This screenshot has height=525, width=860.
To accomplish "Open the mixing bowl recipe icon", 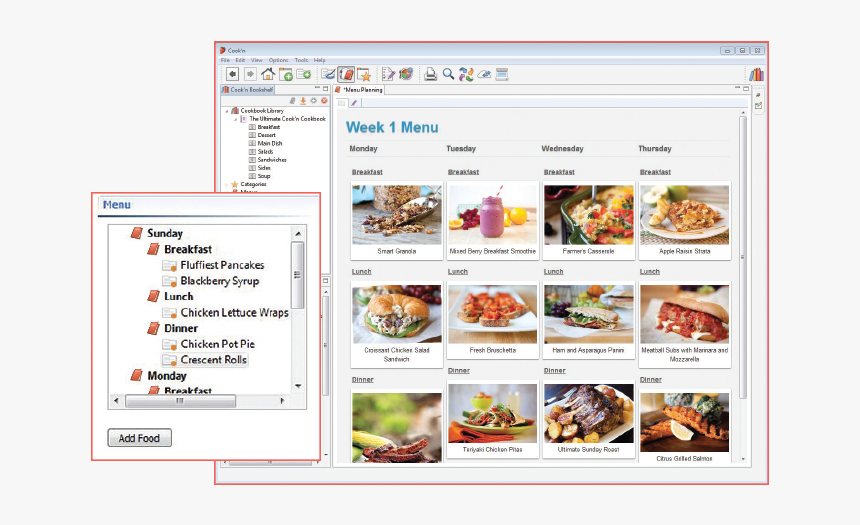I will click(328, 74).
